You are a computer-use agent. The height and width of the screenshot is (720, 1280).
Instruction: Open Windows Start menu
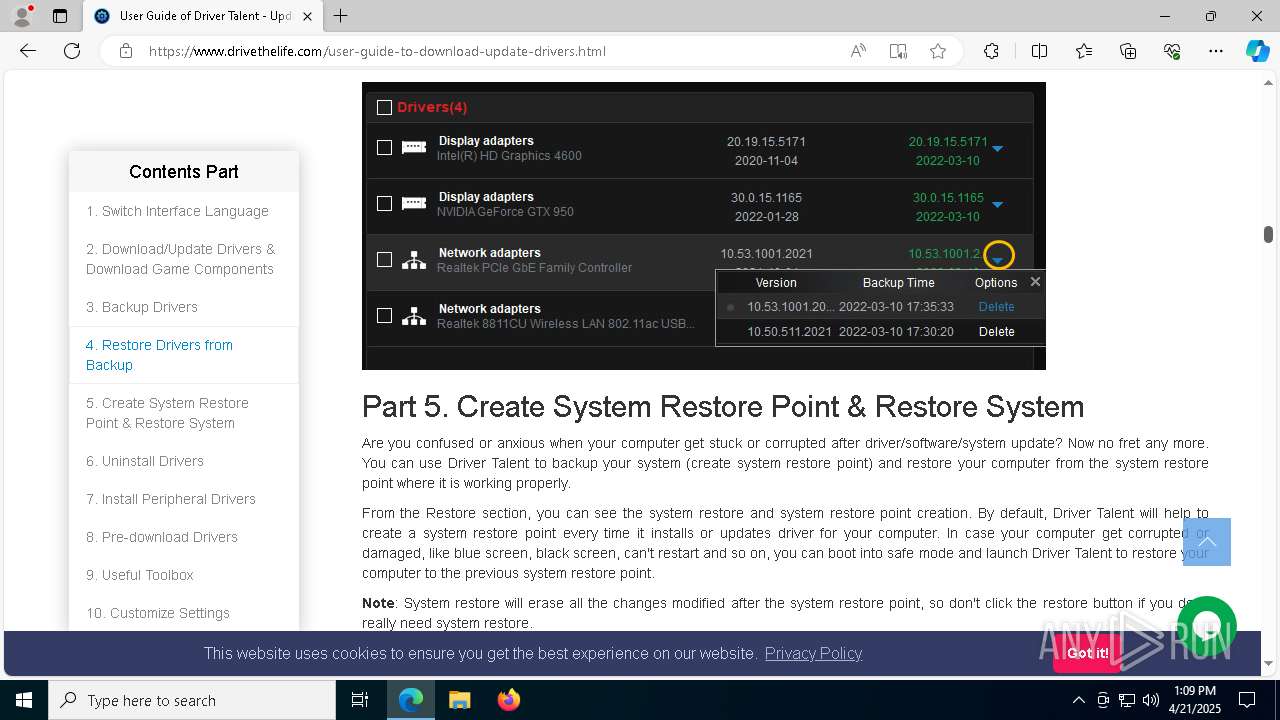(x=24, y=700)
